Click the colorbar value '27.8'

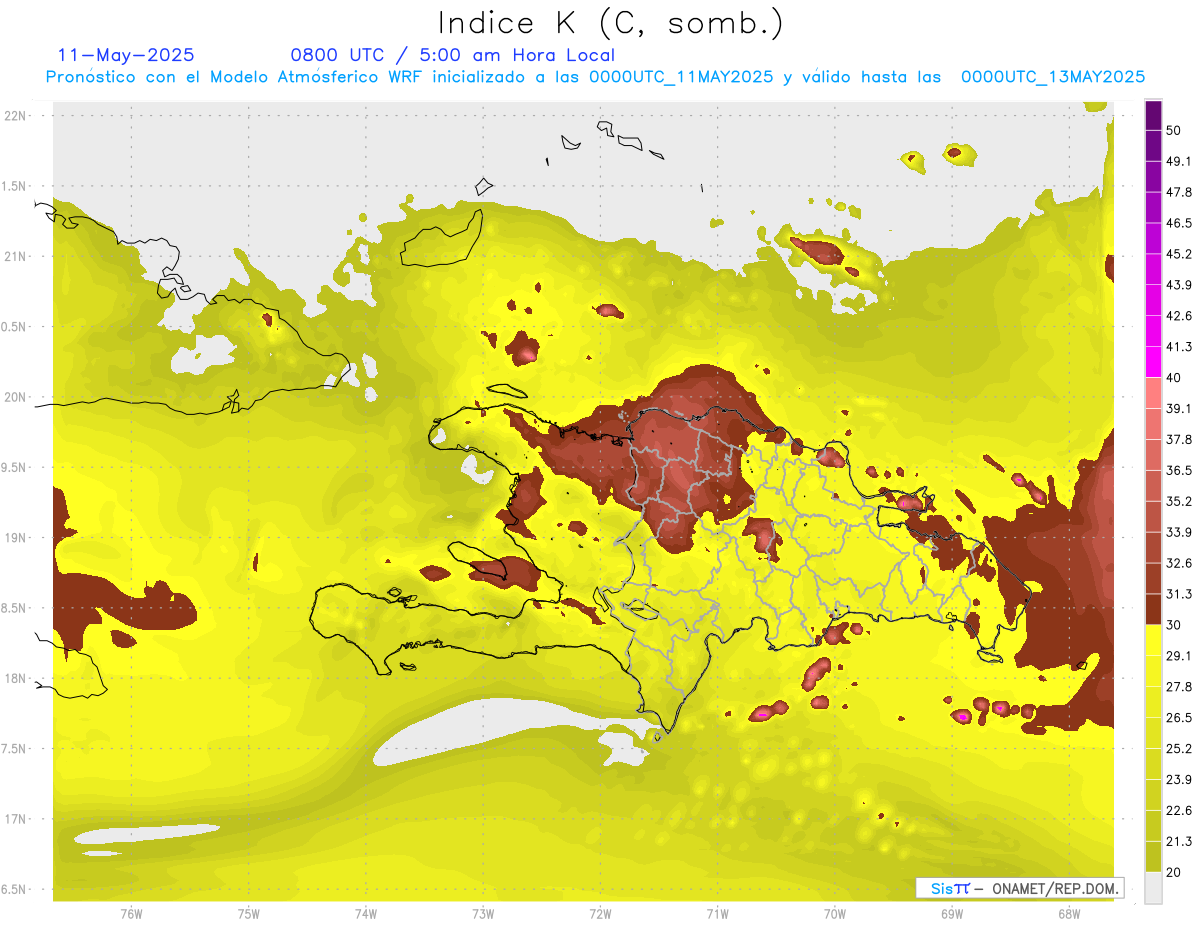click(1179, 687)
